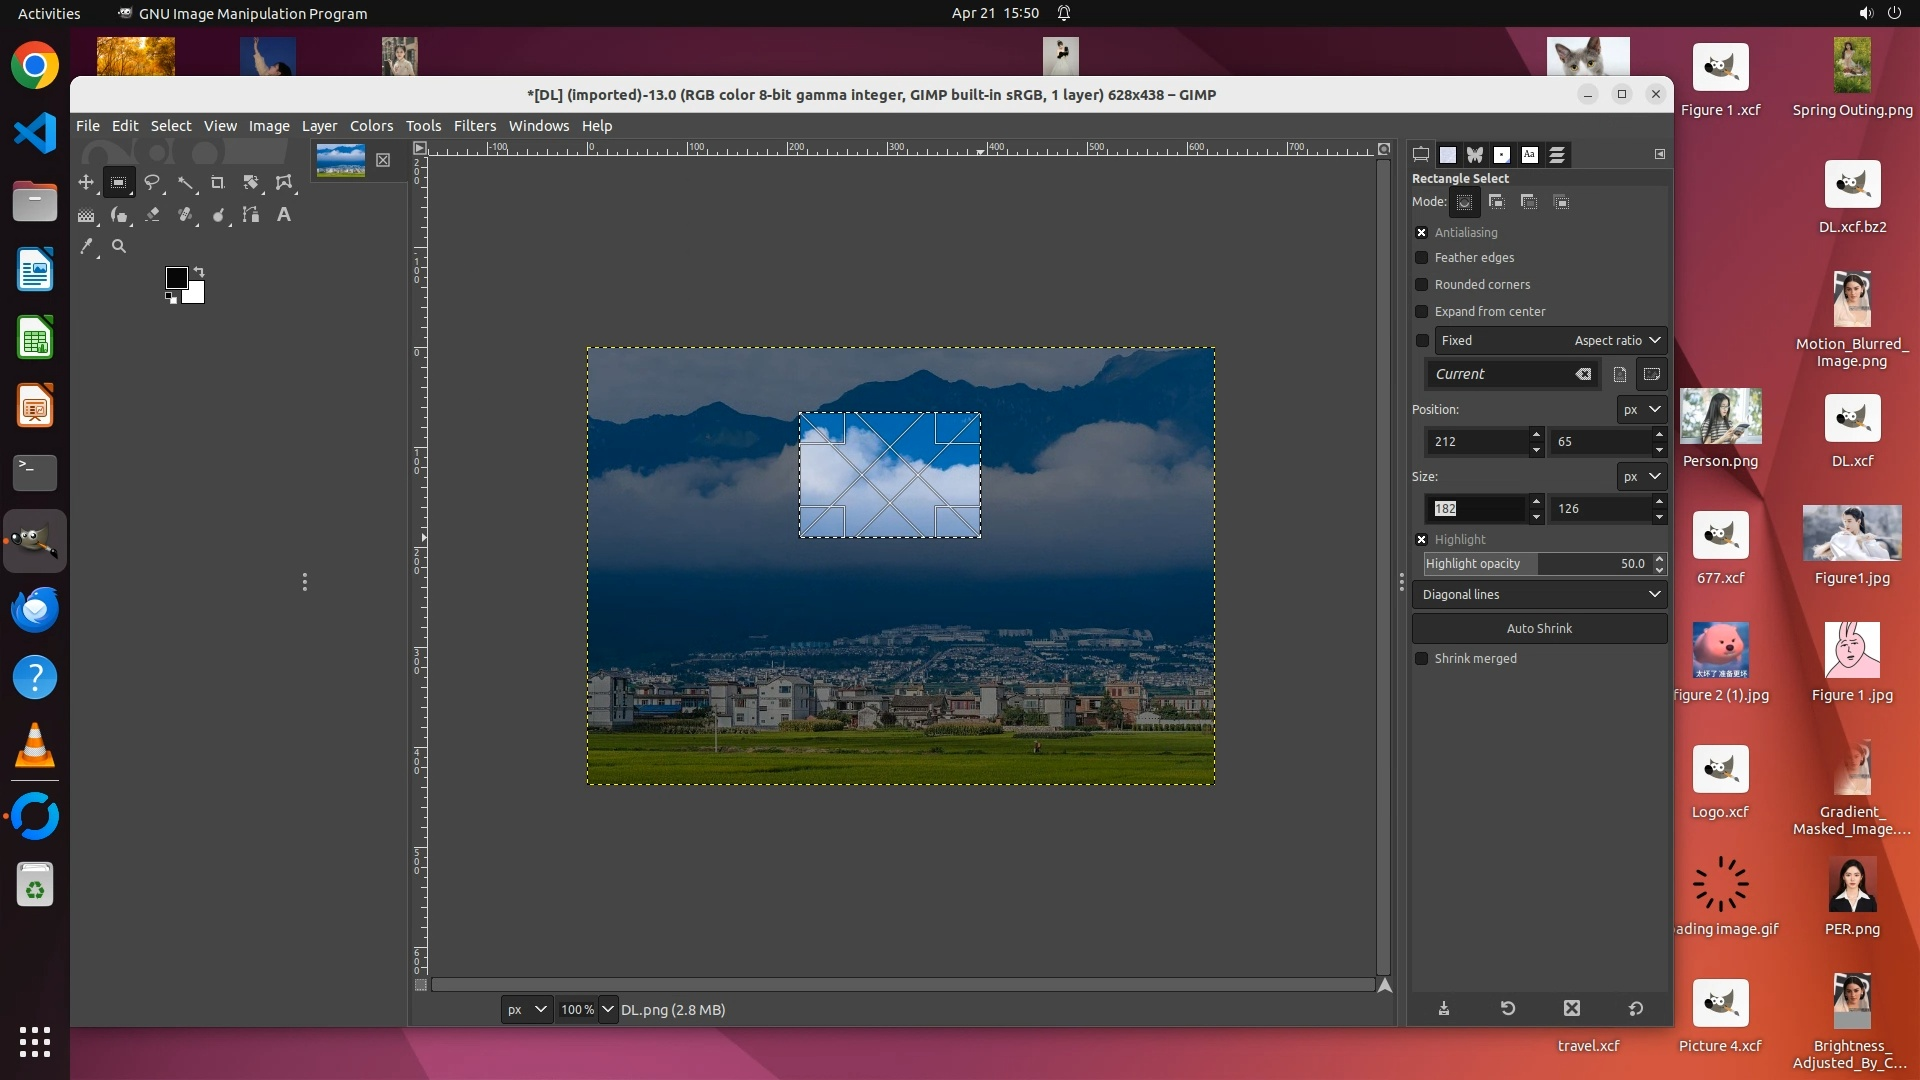This screenshot has width=1920, height=1080.
Task: Select the Color Picker eyedropper tool
Action: point(86,246)
